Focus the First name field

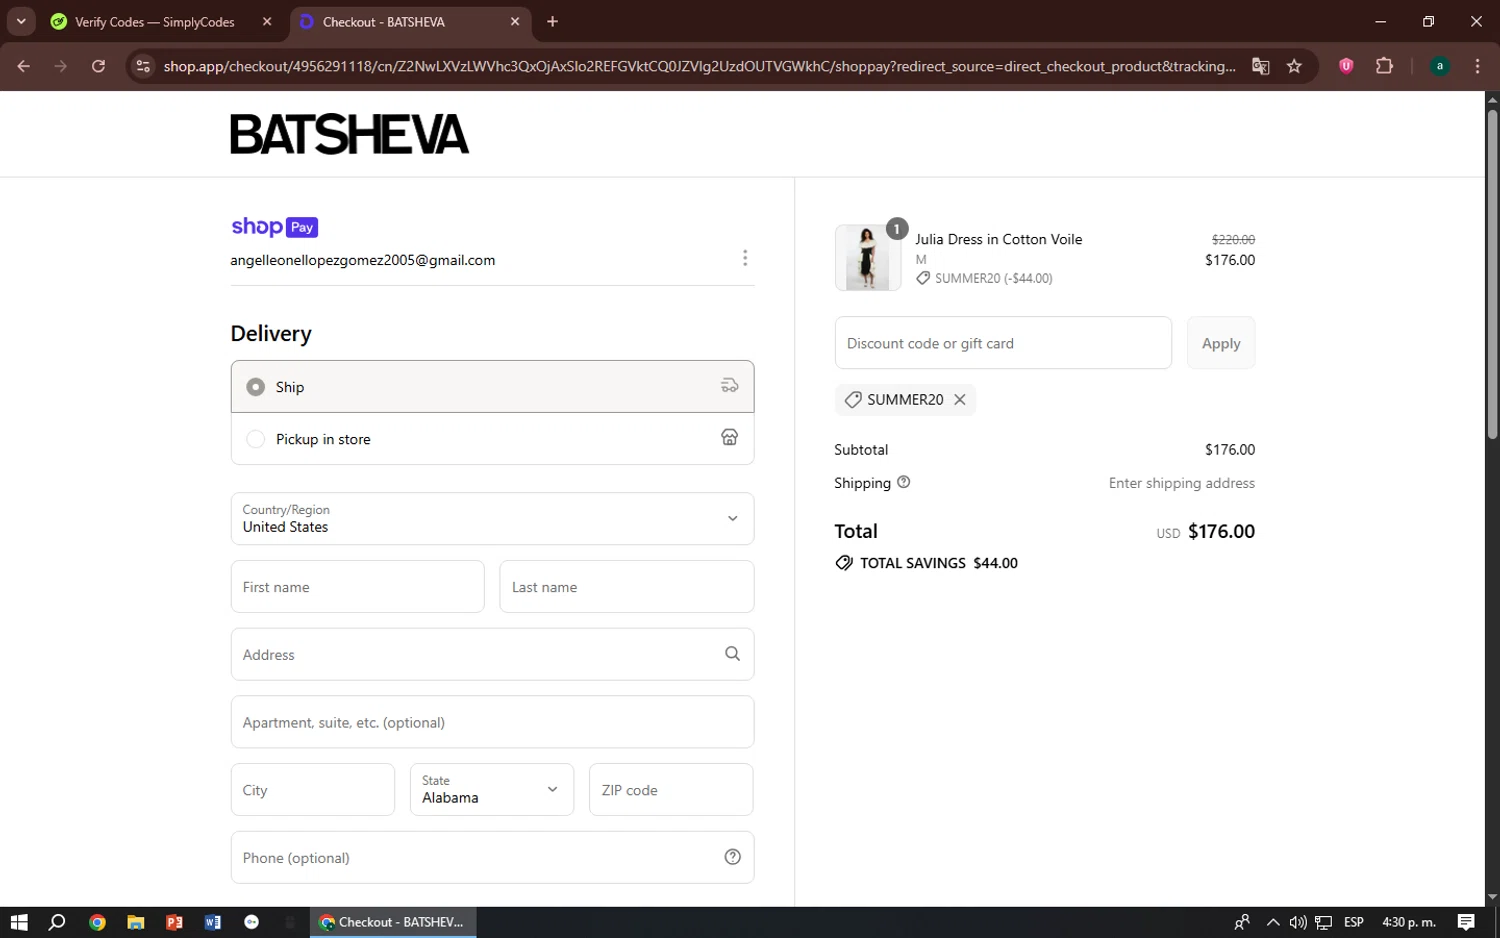pos(357,587)
